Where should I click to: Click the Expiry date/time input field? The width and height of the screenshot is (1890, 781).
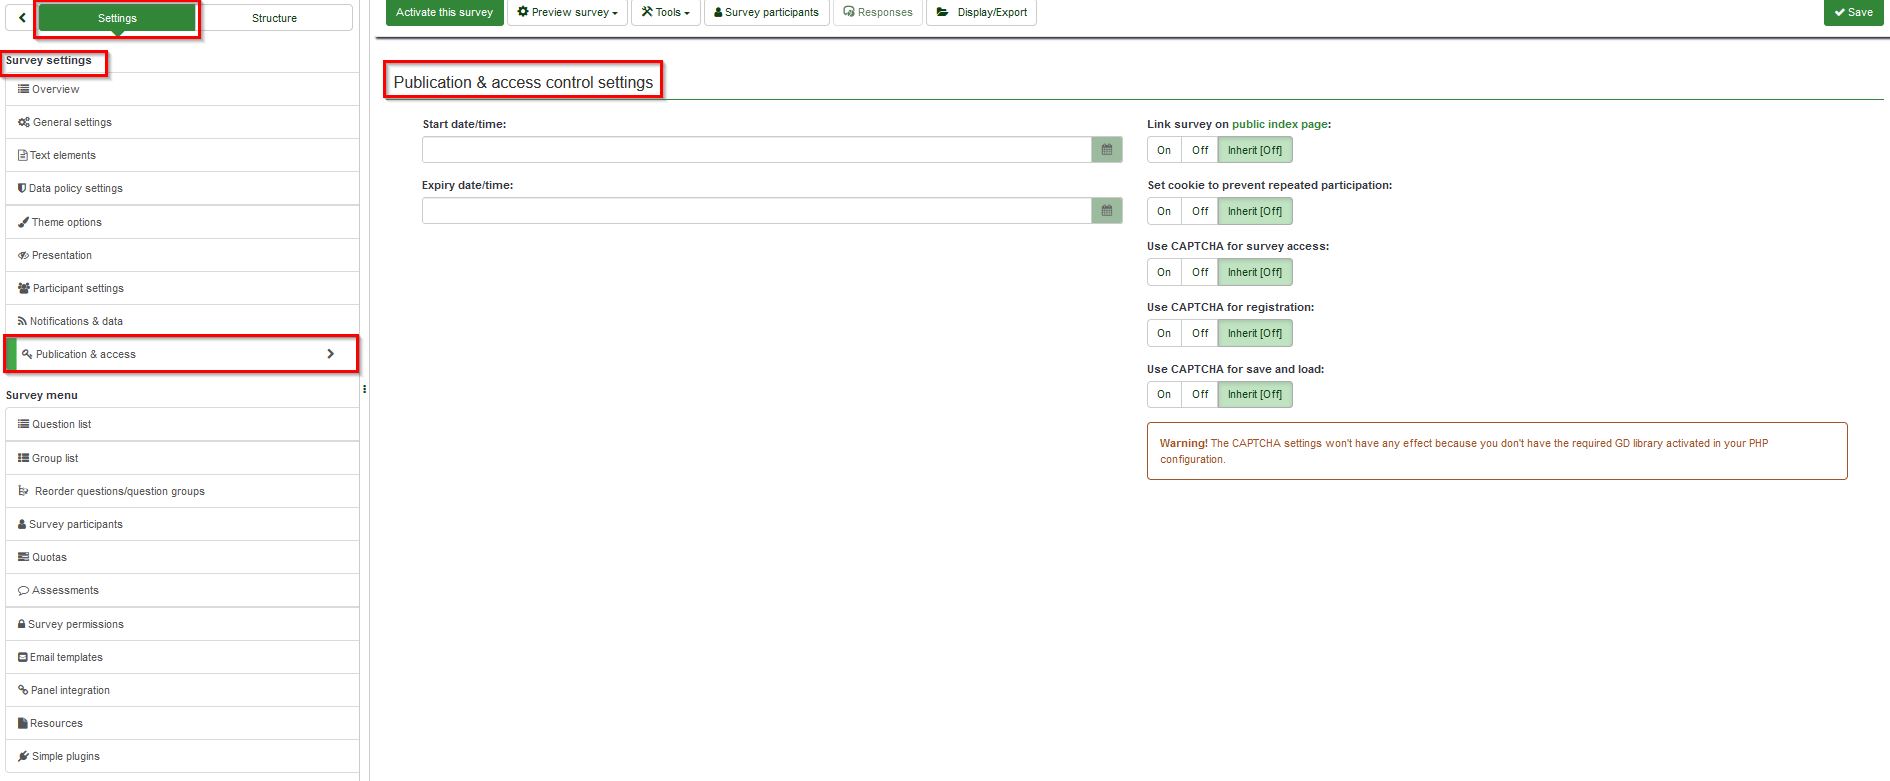tap(757, 211)
